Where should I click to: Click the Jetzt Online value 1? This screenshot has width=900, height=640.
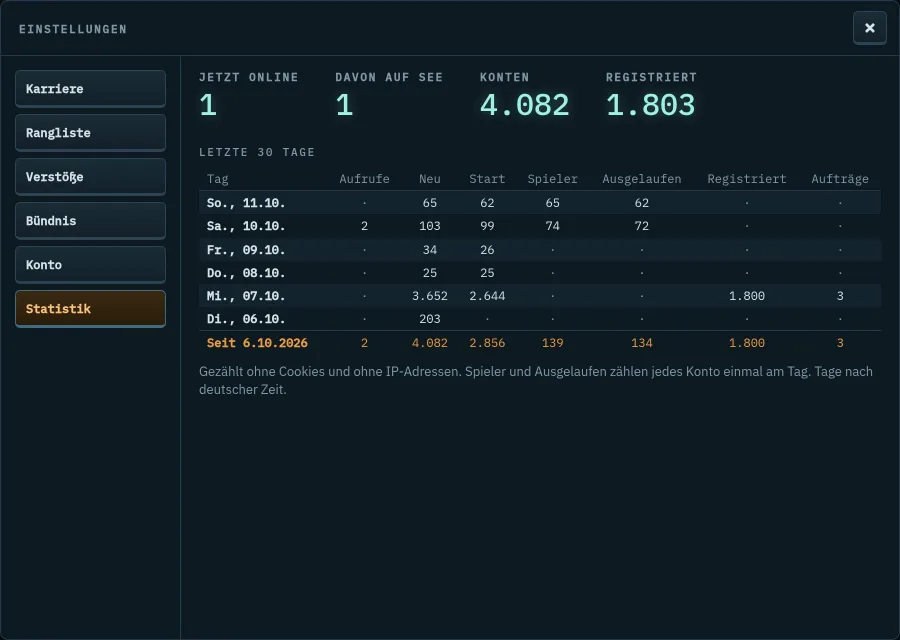pyautogui.click(x=208, y=105)
